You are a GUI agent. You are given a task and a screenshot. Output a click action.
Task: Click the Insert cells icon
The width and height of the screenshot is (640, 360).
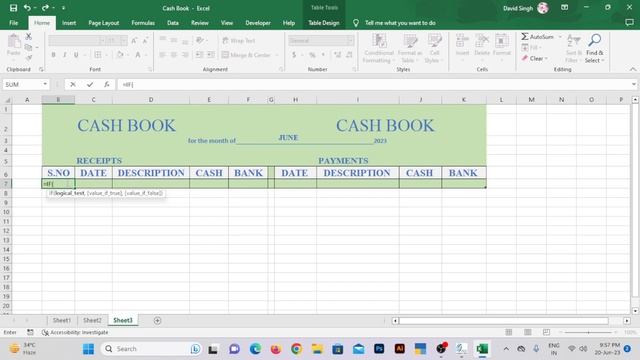tap(462, 41)
